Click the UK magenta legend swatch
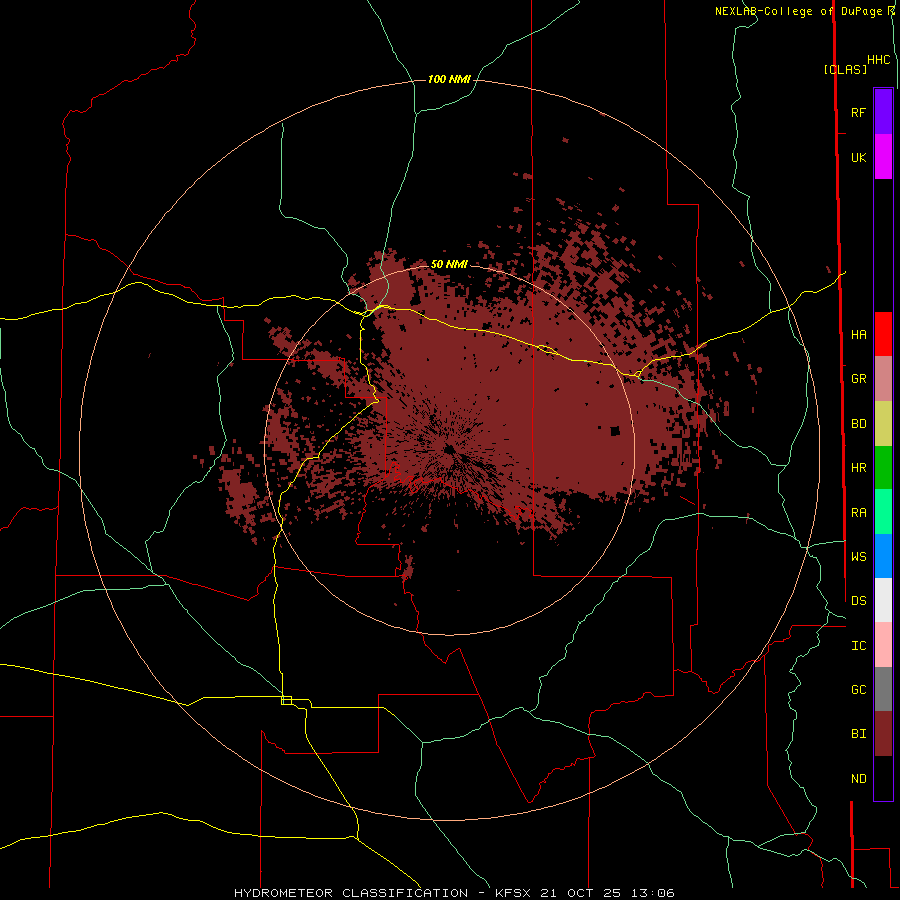This screenshot has height=900, width=900. click(883, 157)
